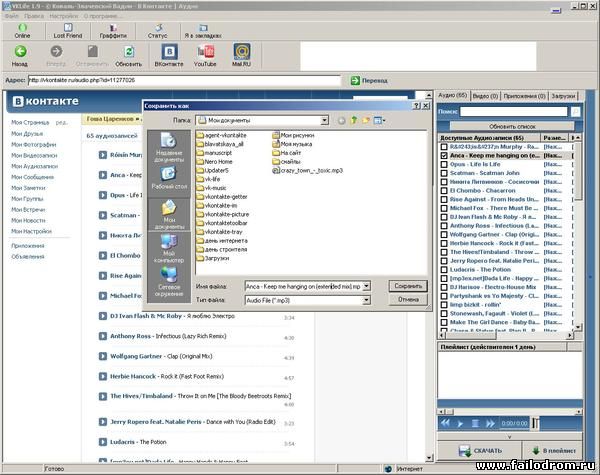Select the vk-music folder
600x475 pixels.
[x=211, y=188]
